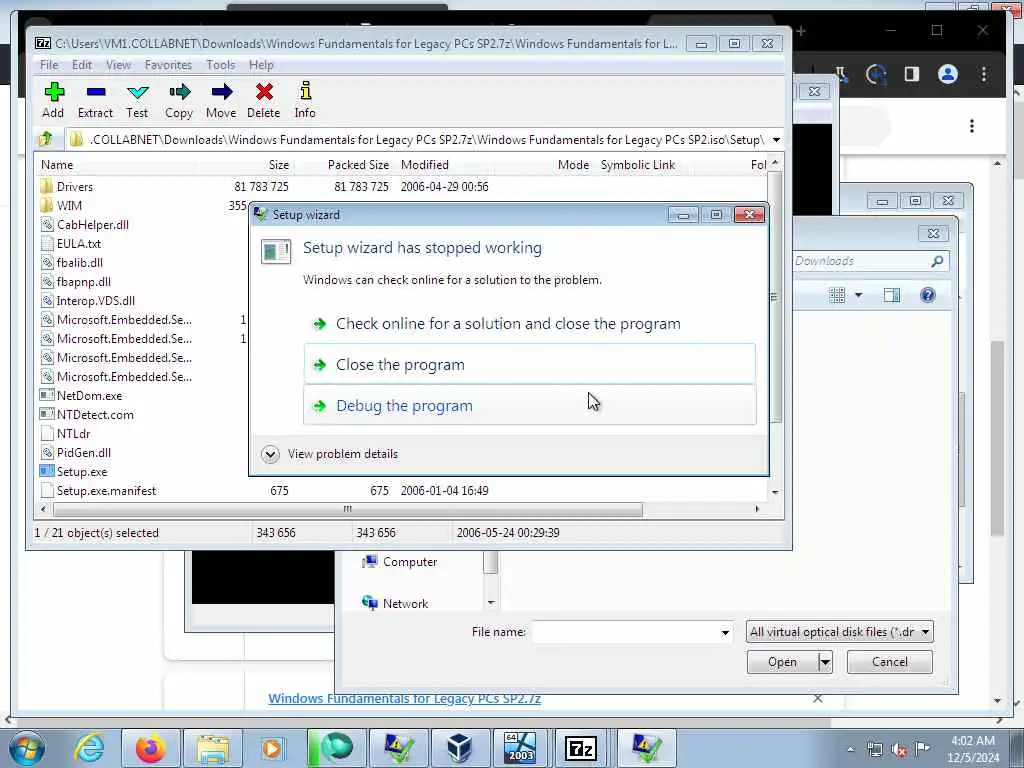Click the search icon in Downloads box

point(937,261)
